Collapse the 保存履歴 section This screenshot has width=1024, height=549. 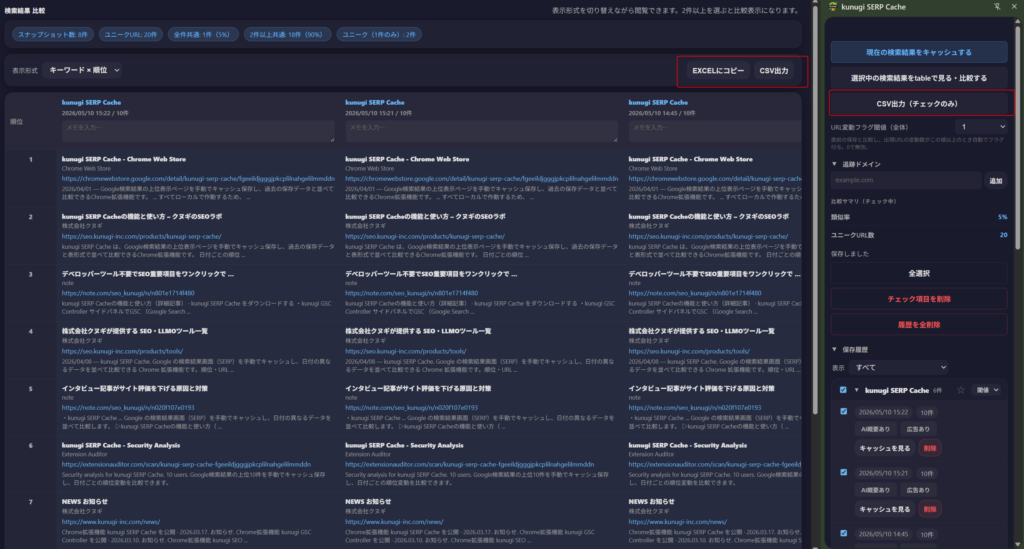[834, 350]
